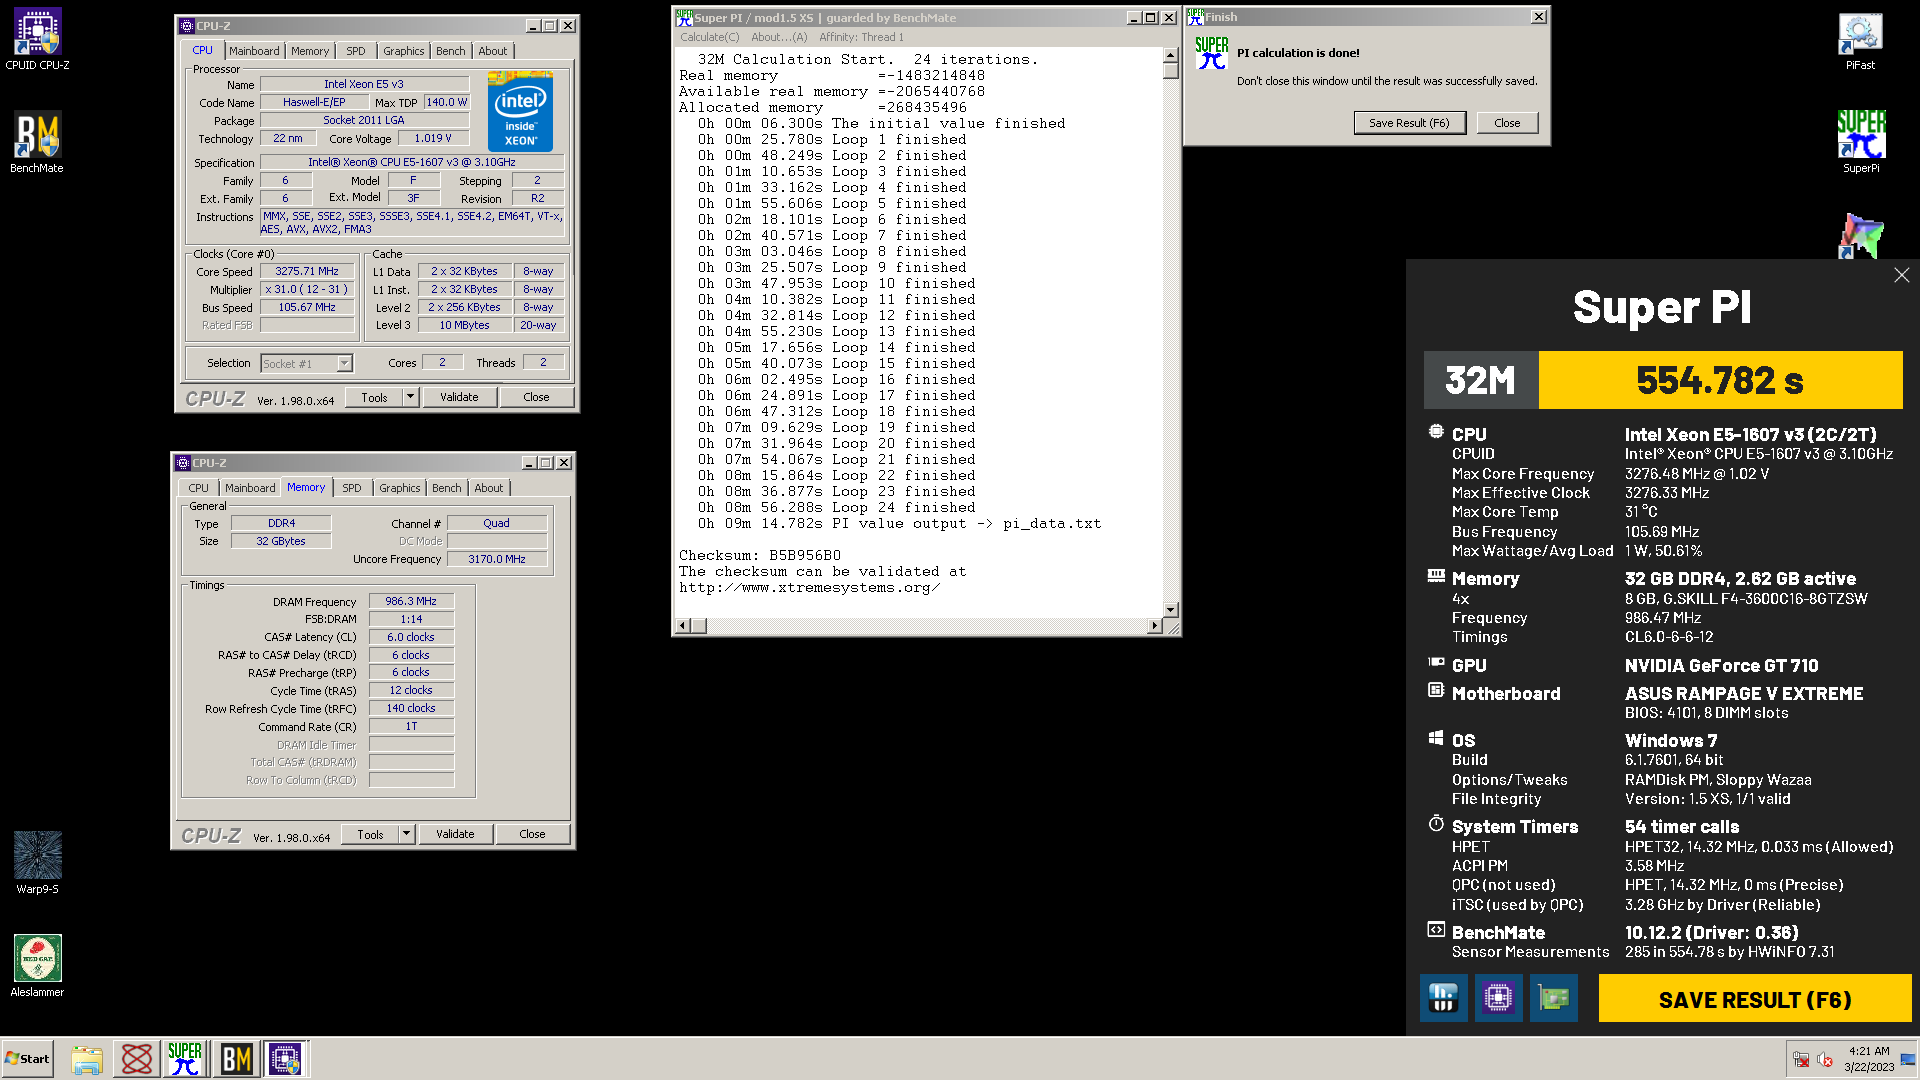This screenshot has width=1920, height=1080.
Task: Click the DRAM Frequency value field
Action: (x=411, y=602)
